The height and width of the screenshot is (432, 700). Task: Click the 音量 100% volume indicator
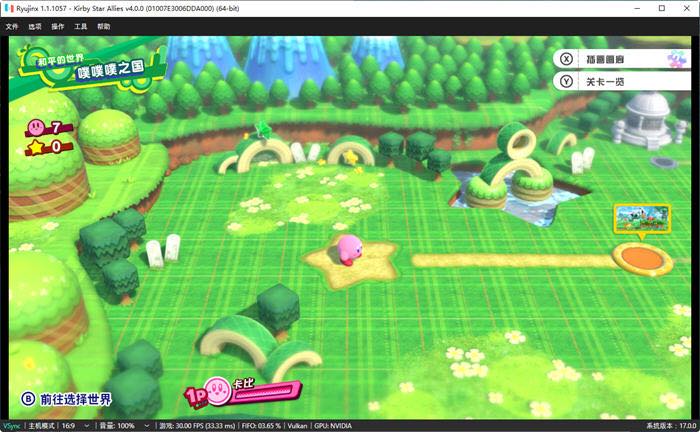click(127, 425)
